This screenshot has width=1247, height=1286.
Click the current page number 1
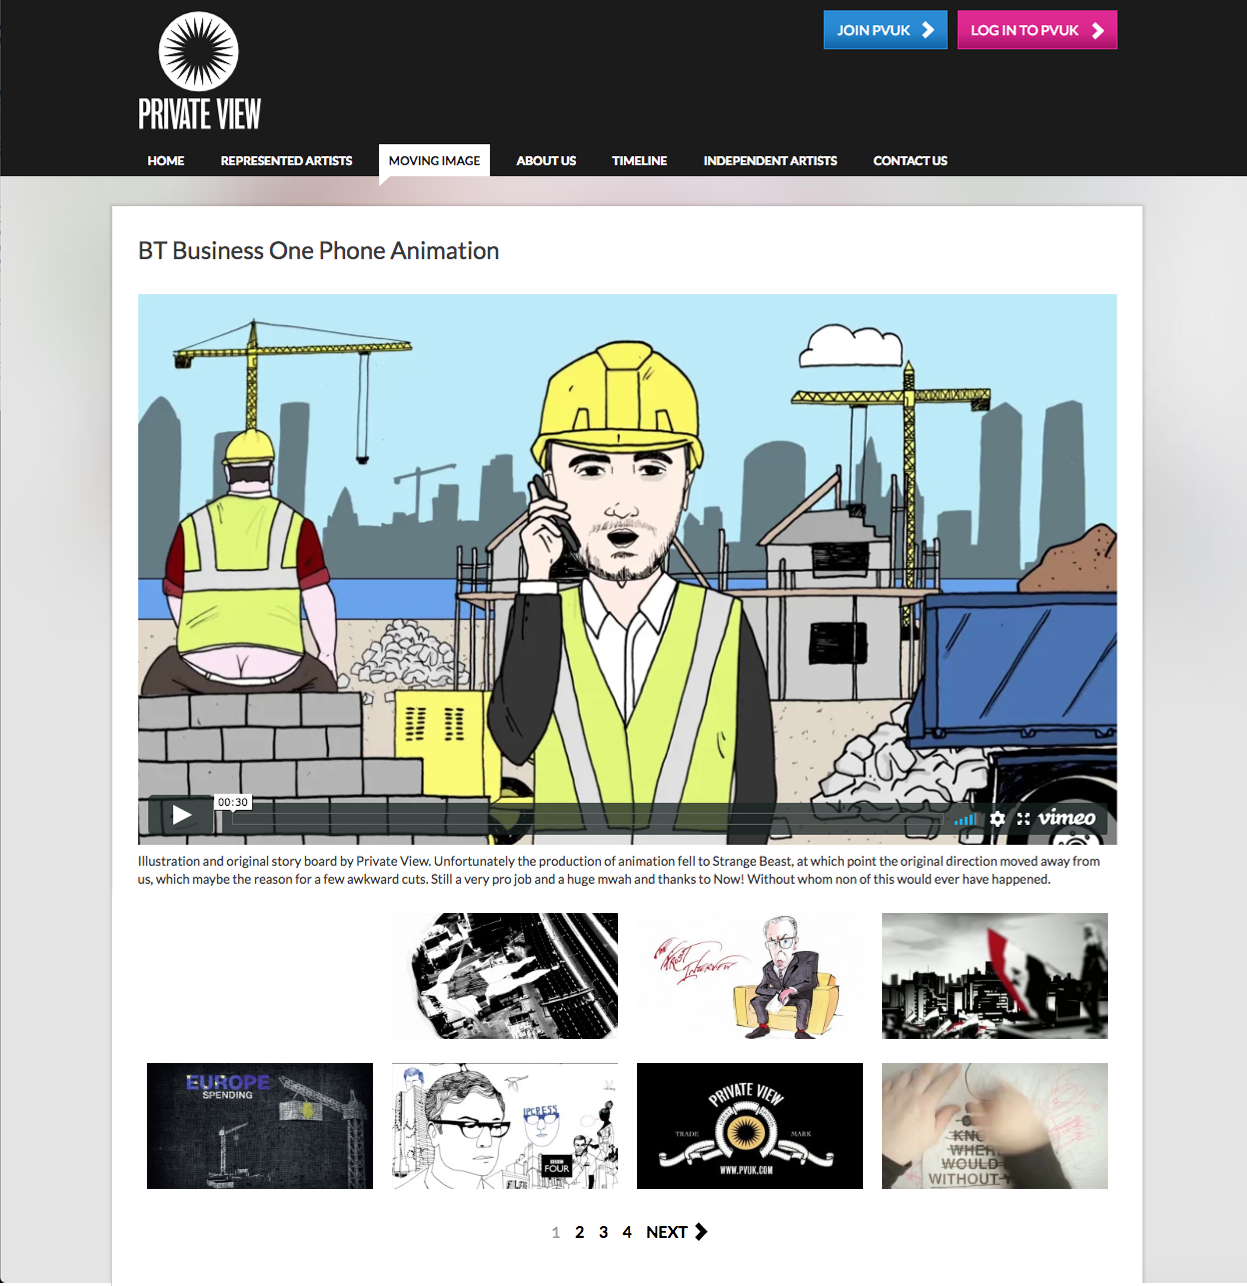coord(555,1232)
